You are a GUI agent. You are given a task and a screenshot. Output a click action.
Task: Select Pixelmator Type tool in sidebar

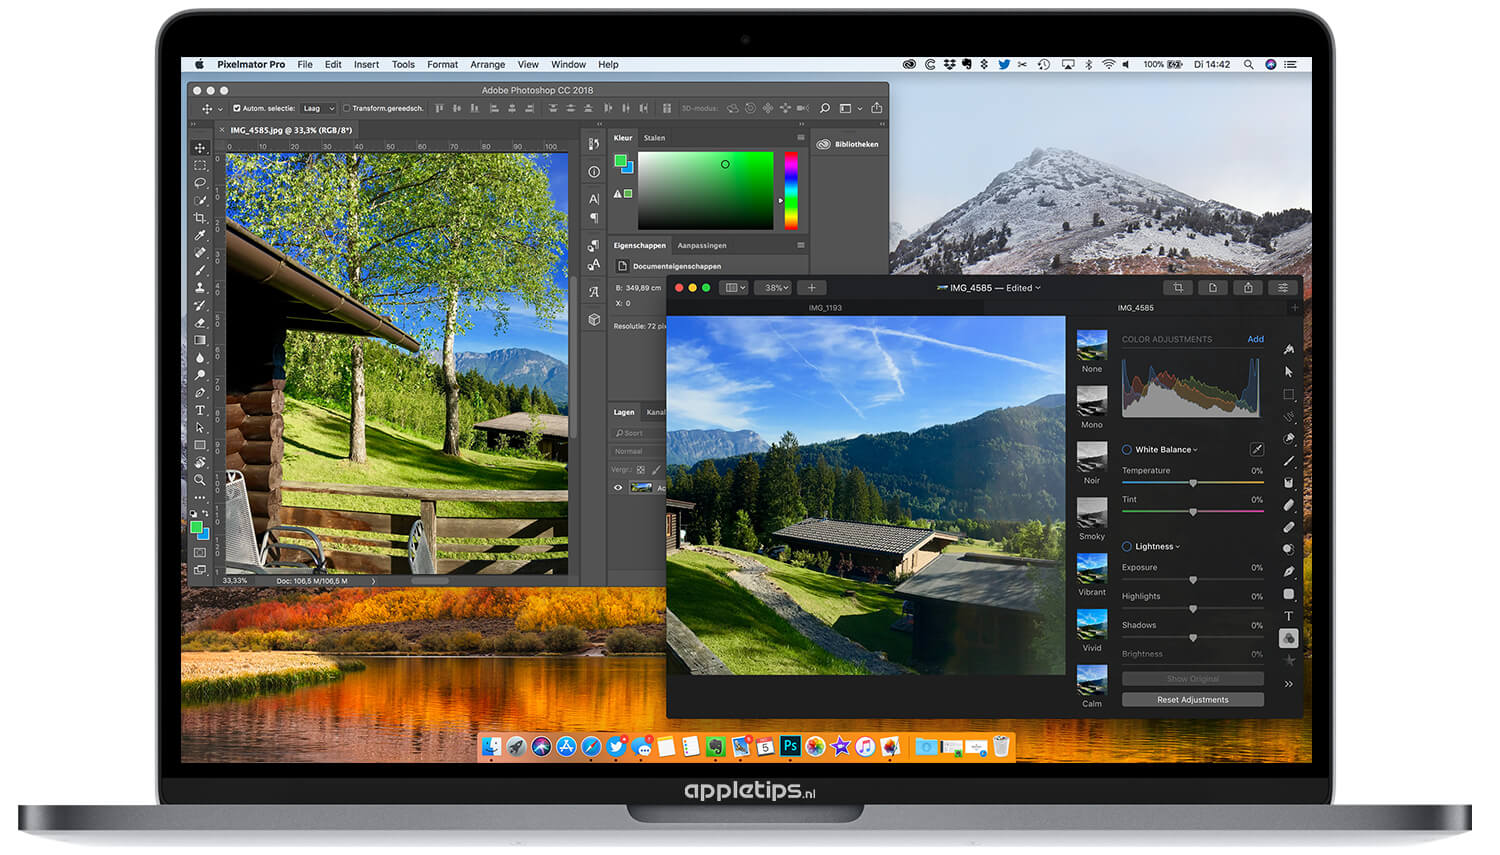(x=1289, y=616)
